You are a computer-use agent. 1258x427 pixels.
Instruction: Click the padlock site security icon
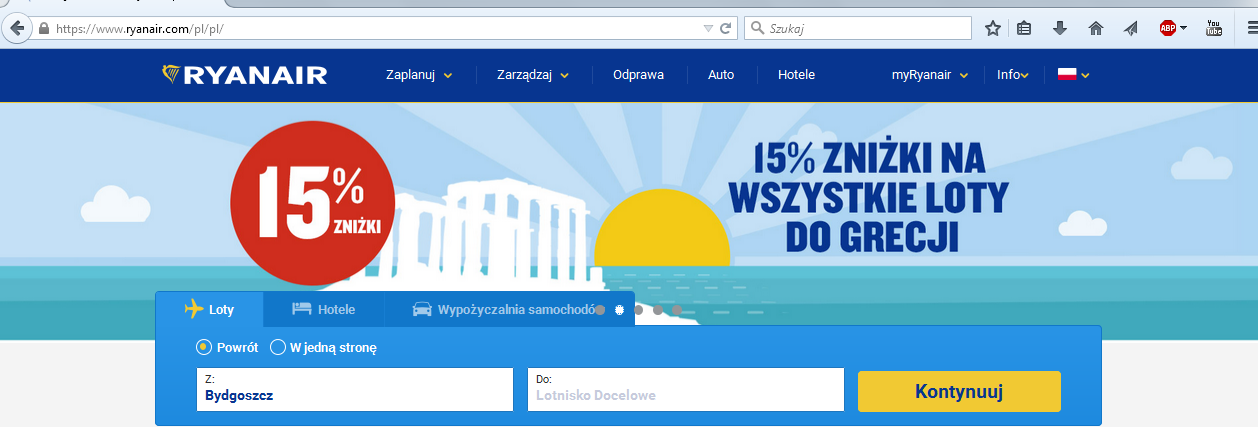[x=44, y=28]
